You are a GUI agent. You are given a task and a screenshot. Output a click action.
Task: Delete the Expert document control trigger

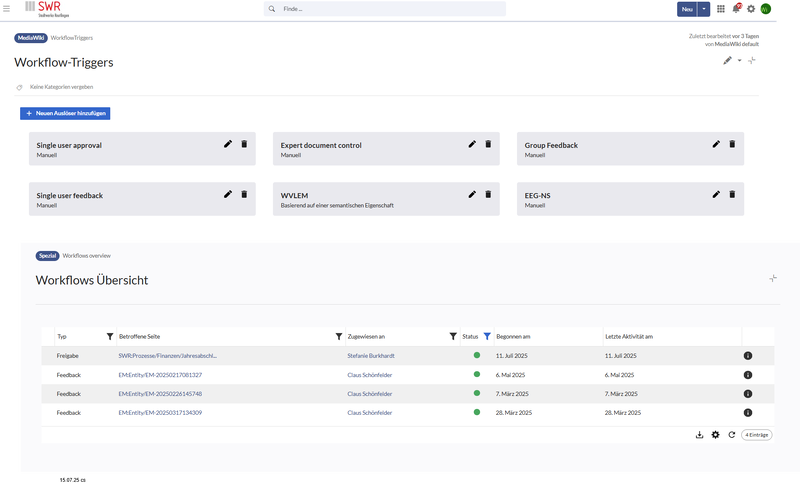click(488, 144)
